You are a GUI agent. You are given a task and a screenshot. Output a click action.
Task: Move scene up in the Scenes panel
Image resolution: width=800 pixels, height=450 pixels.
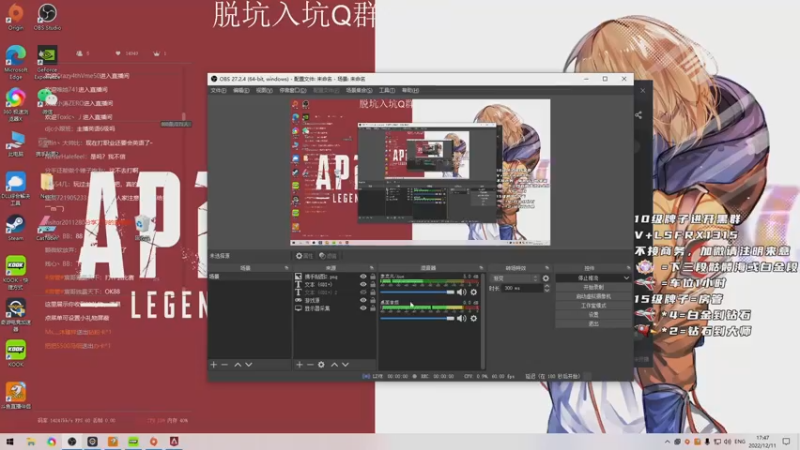pyautogui.click(x=238, y=365)
